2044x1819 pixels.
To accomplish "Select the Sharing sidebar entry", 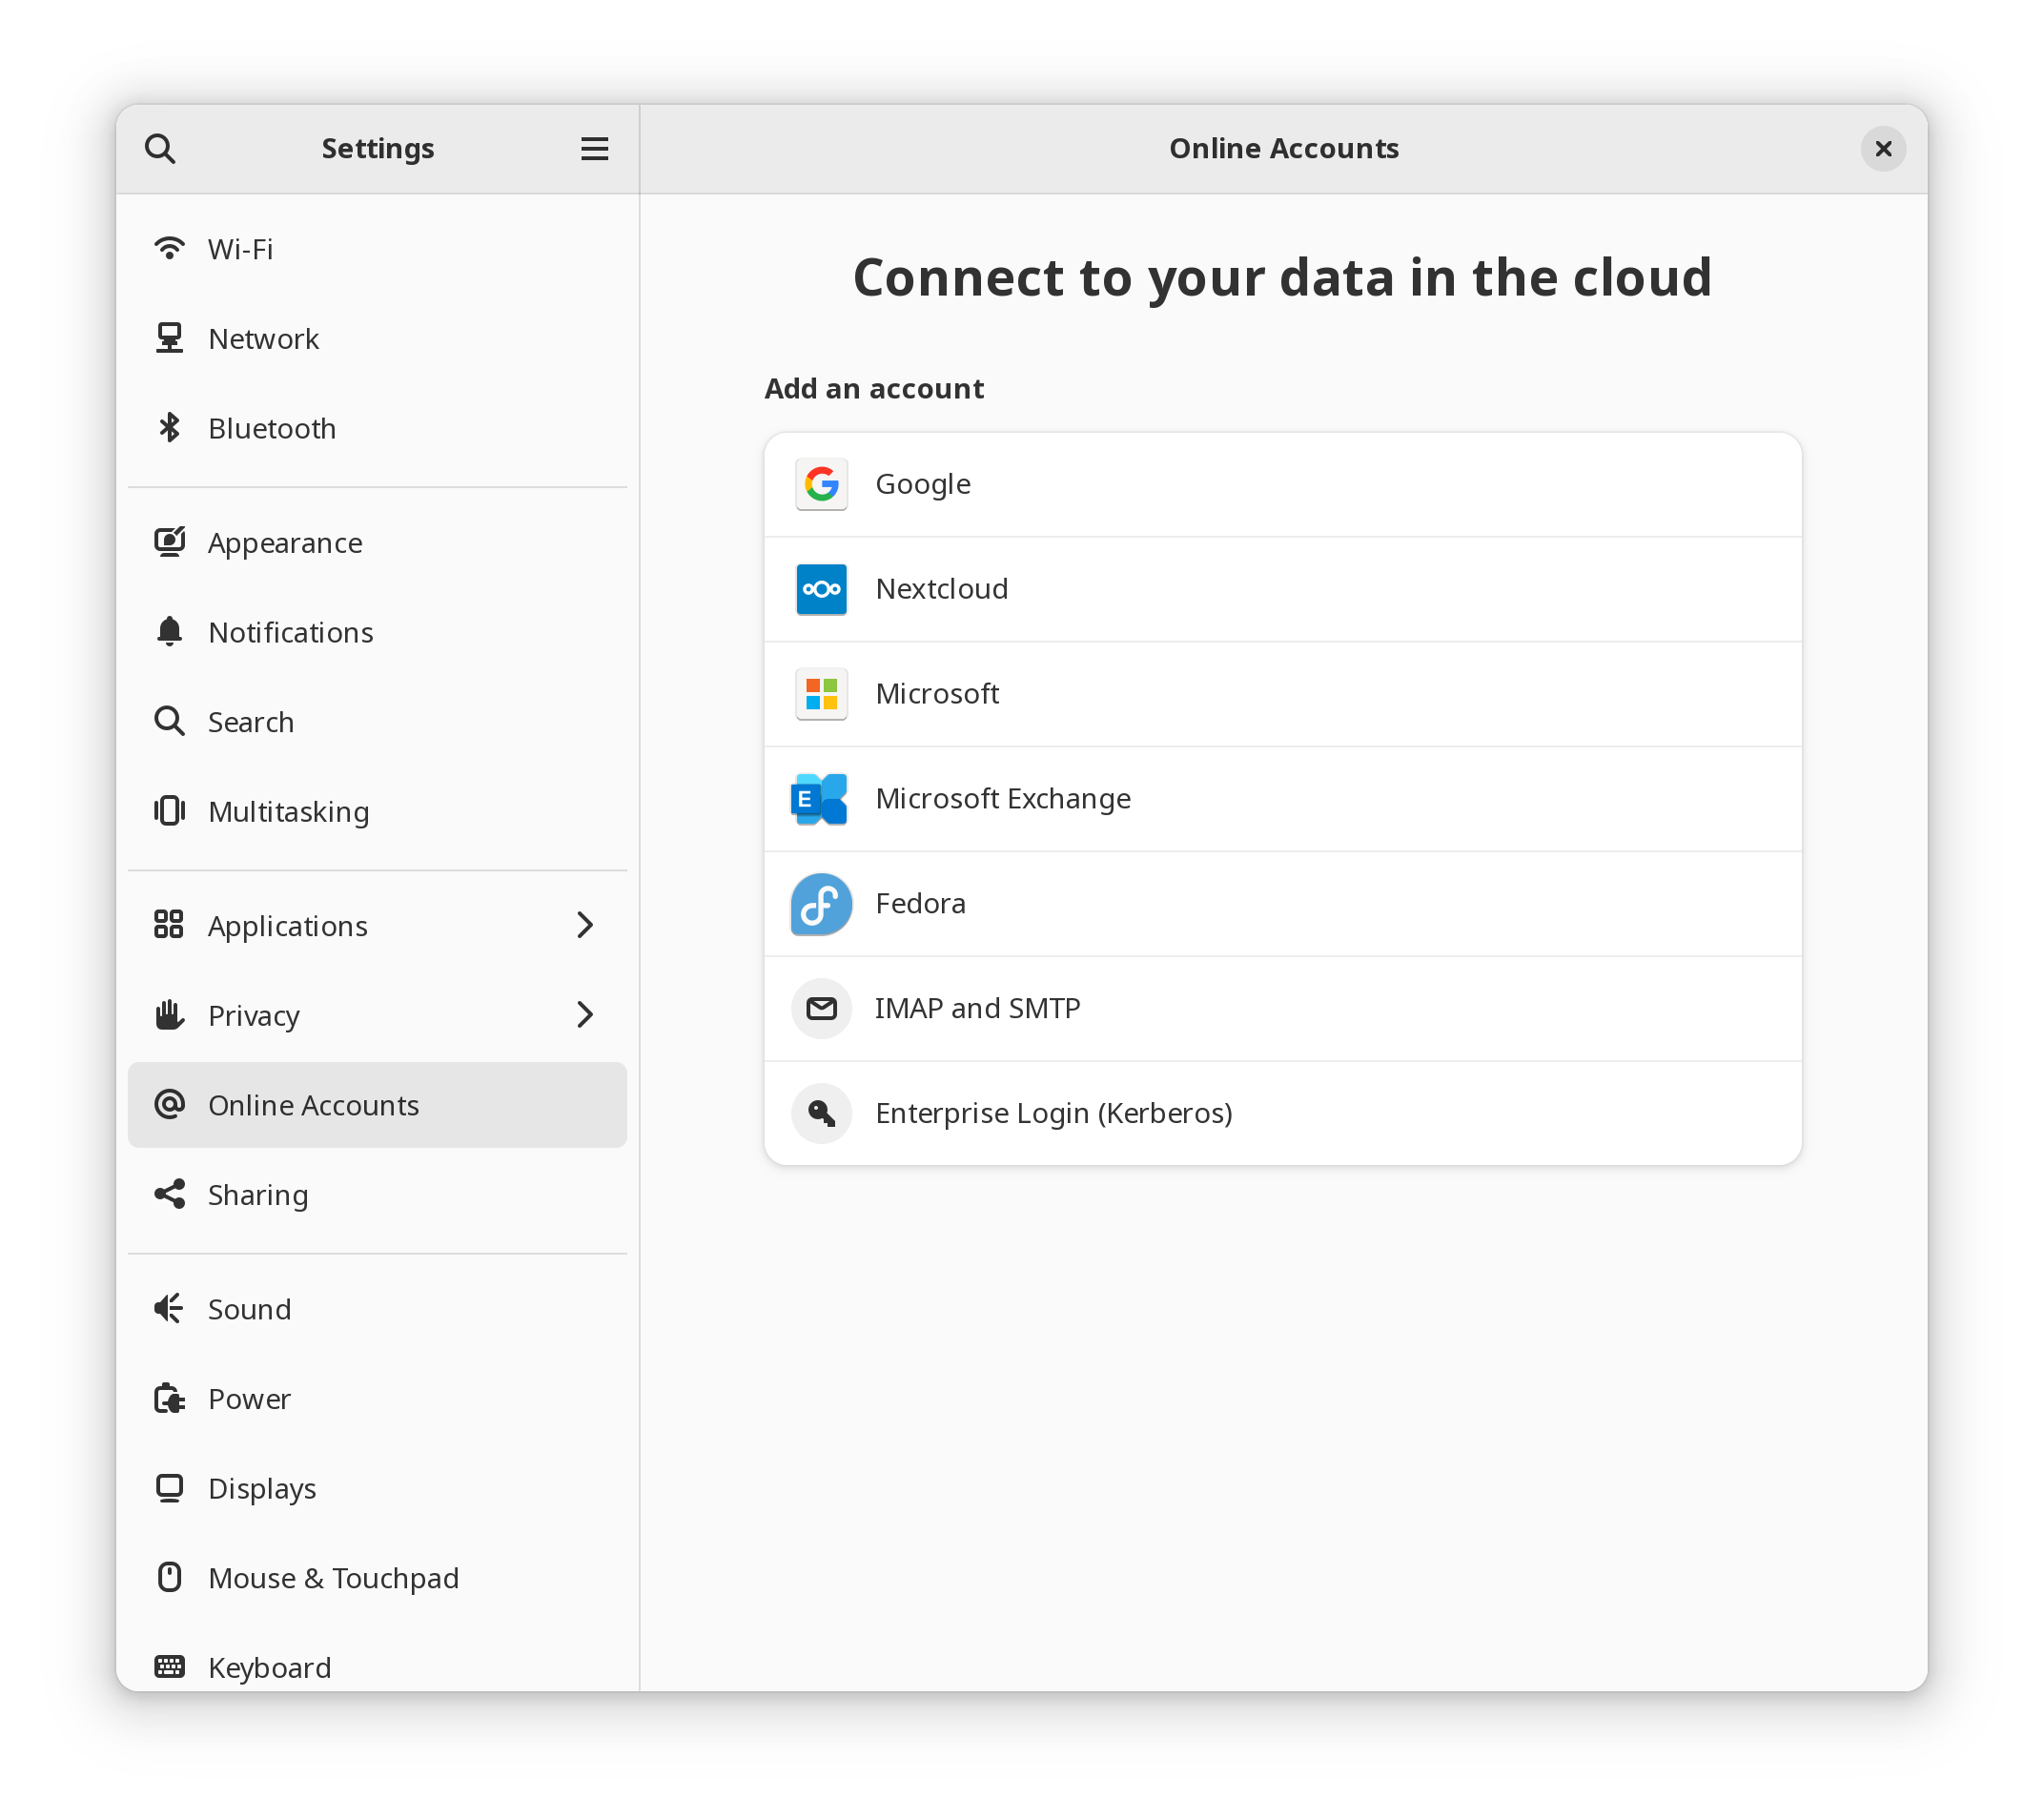I will tap(258, 1195).
